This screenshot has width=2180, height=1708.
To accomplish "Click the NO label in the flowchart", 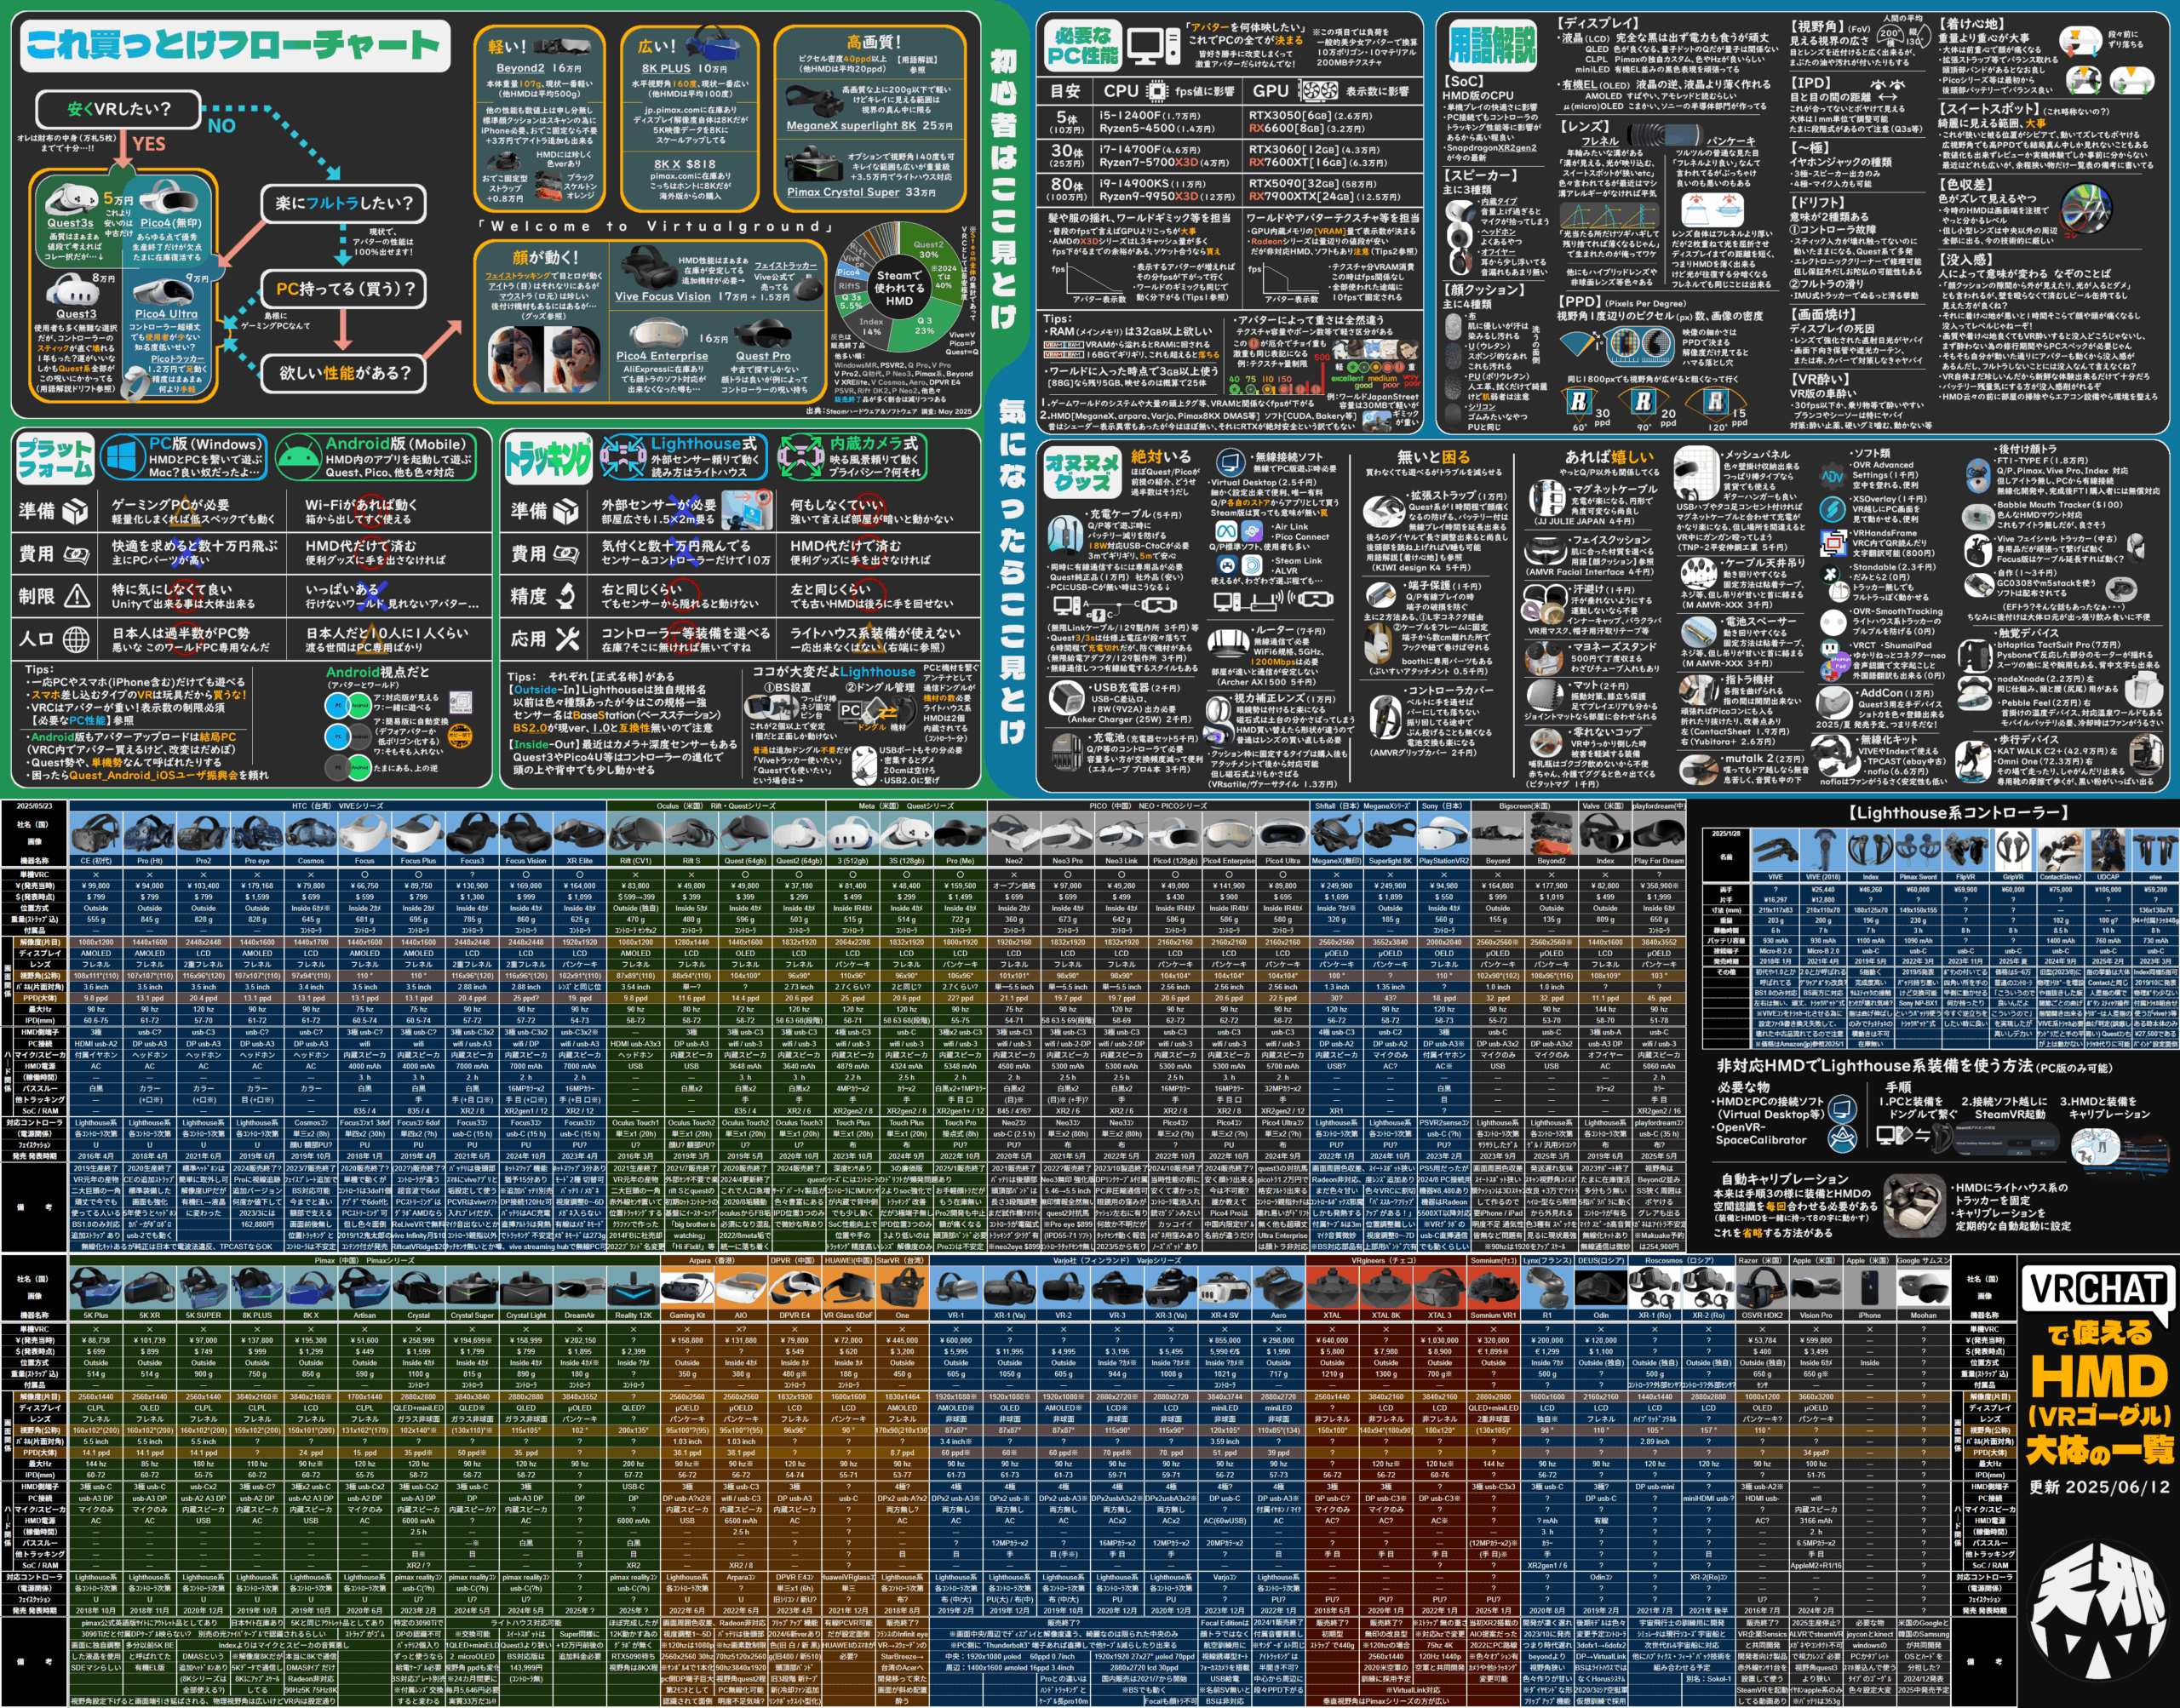I will click(222, 126).
